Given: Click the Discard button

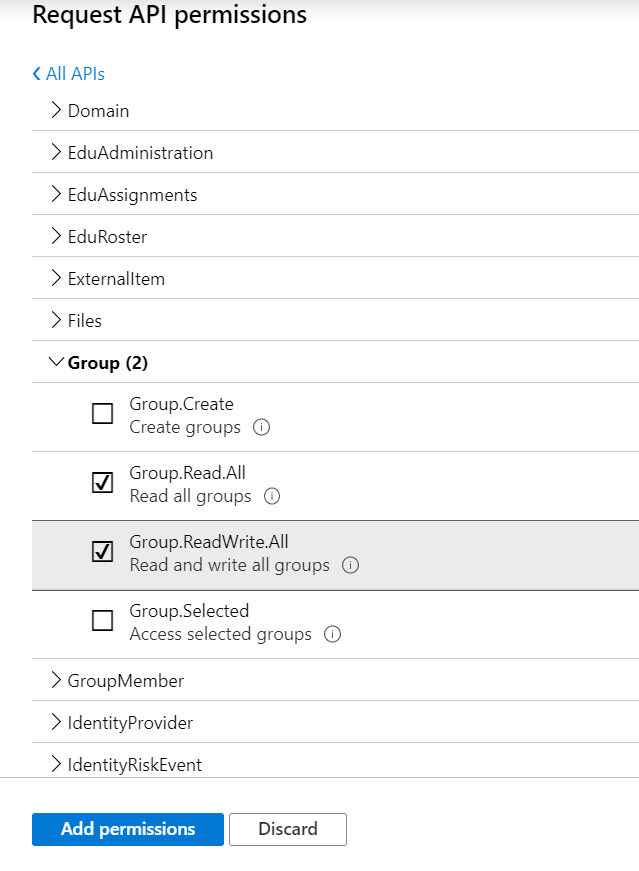Looking at the screenshot, I should [288, 829].
